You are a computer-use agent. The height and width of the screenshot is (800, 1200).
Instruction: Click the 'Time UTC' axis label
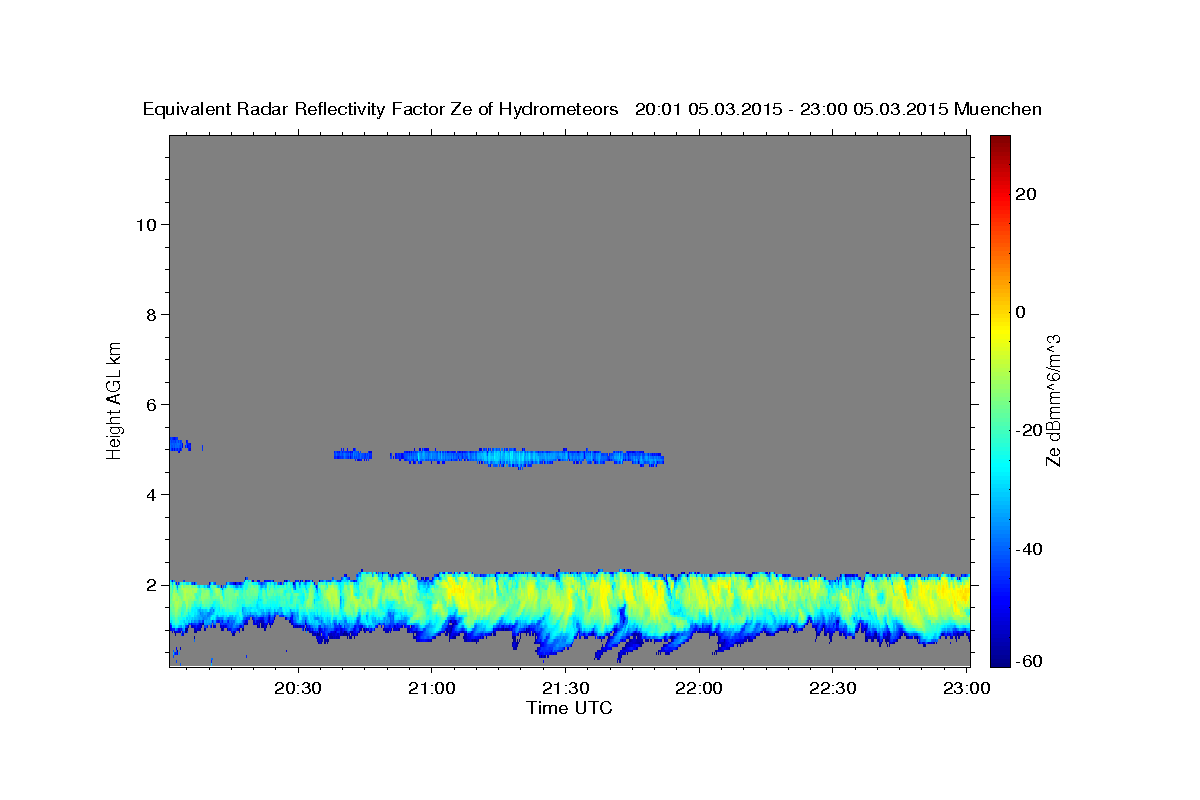(x=569, y=708)
